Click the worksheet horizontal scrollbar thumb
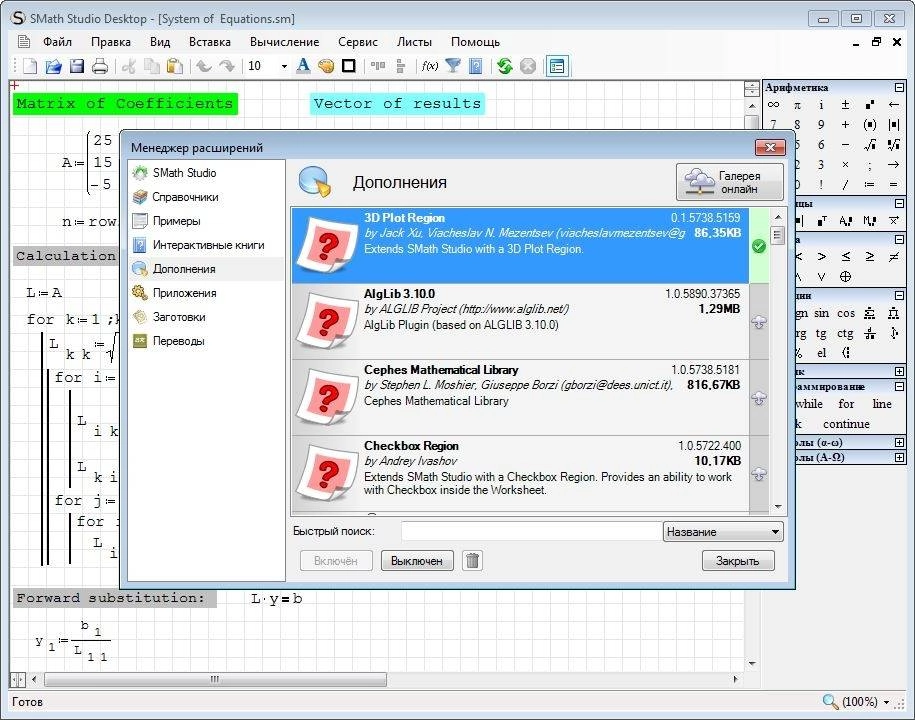The height and width of the screenshot is (720, 915). pyautogui.click(x=215, y=679)
